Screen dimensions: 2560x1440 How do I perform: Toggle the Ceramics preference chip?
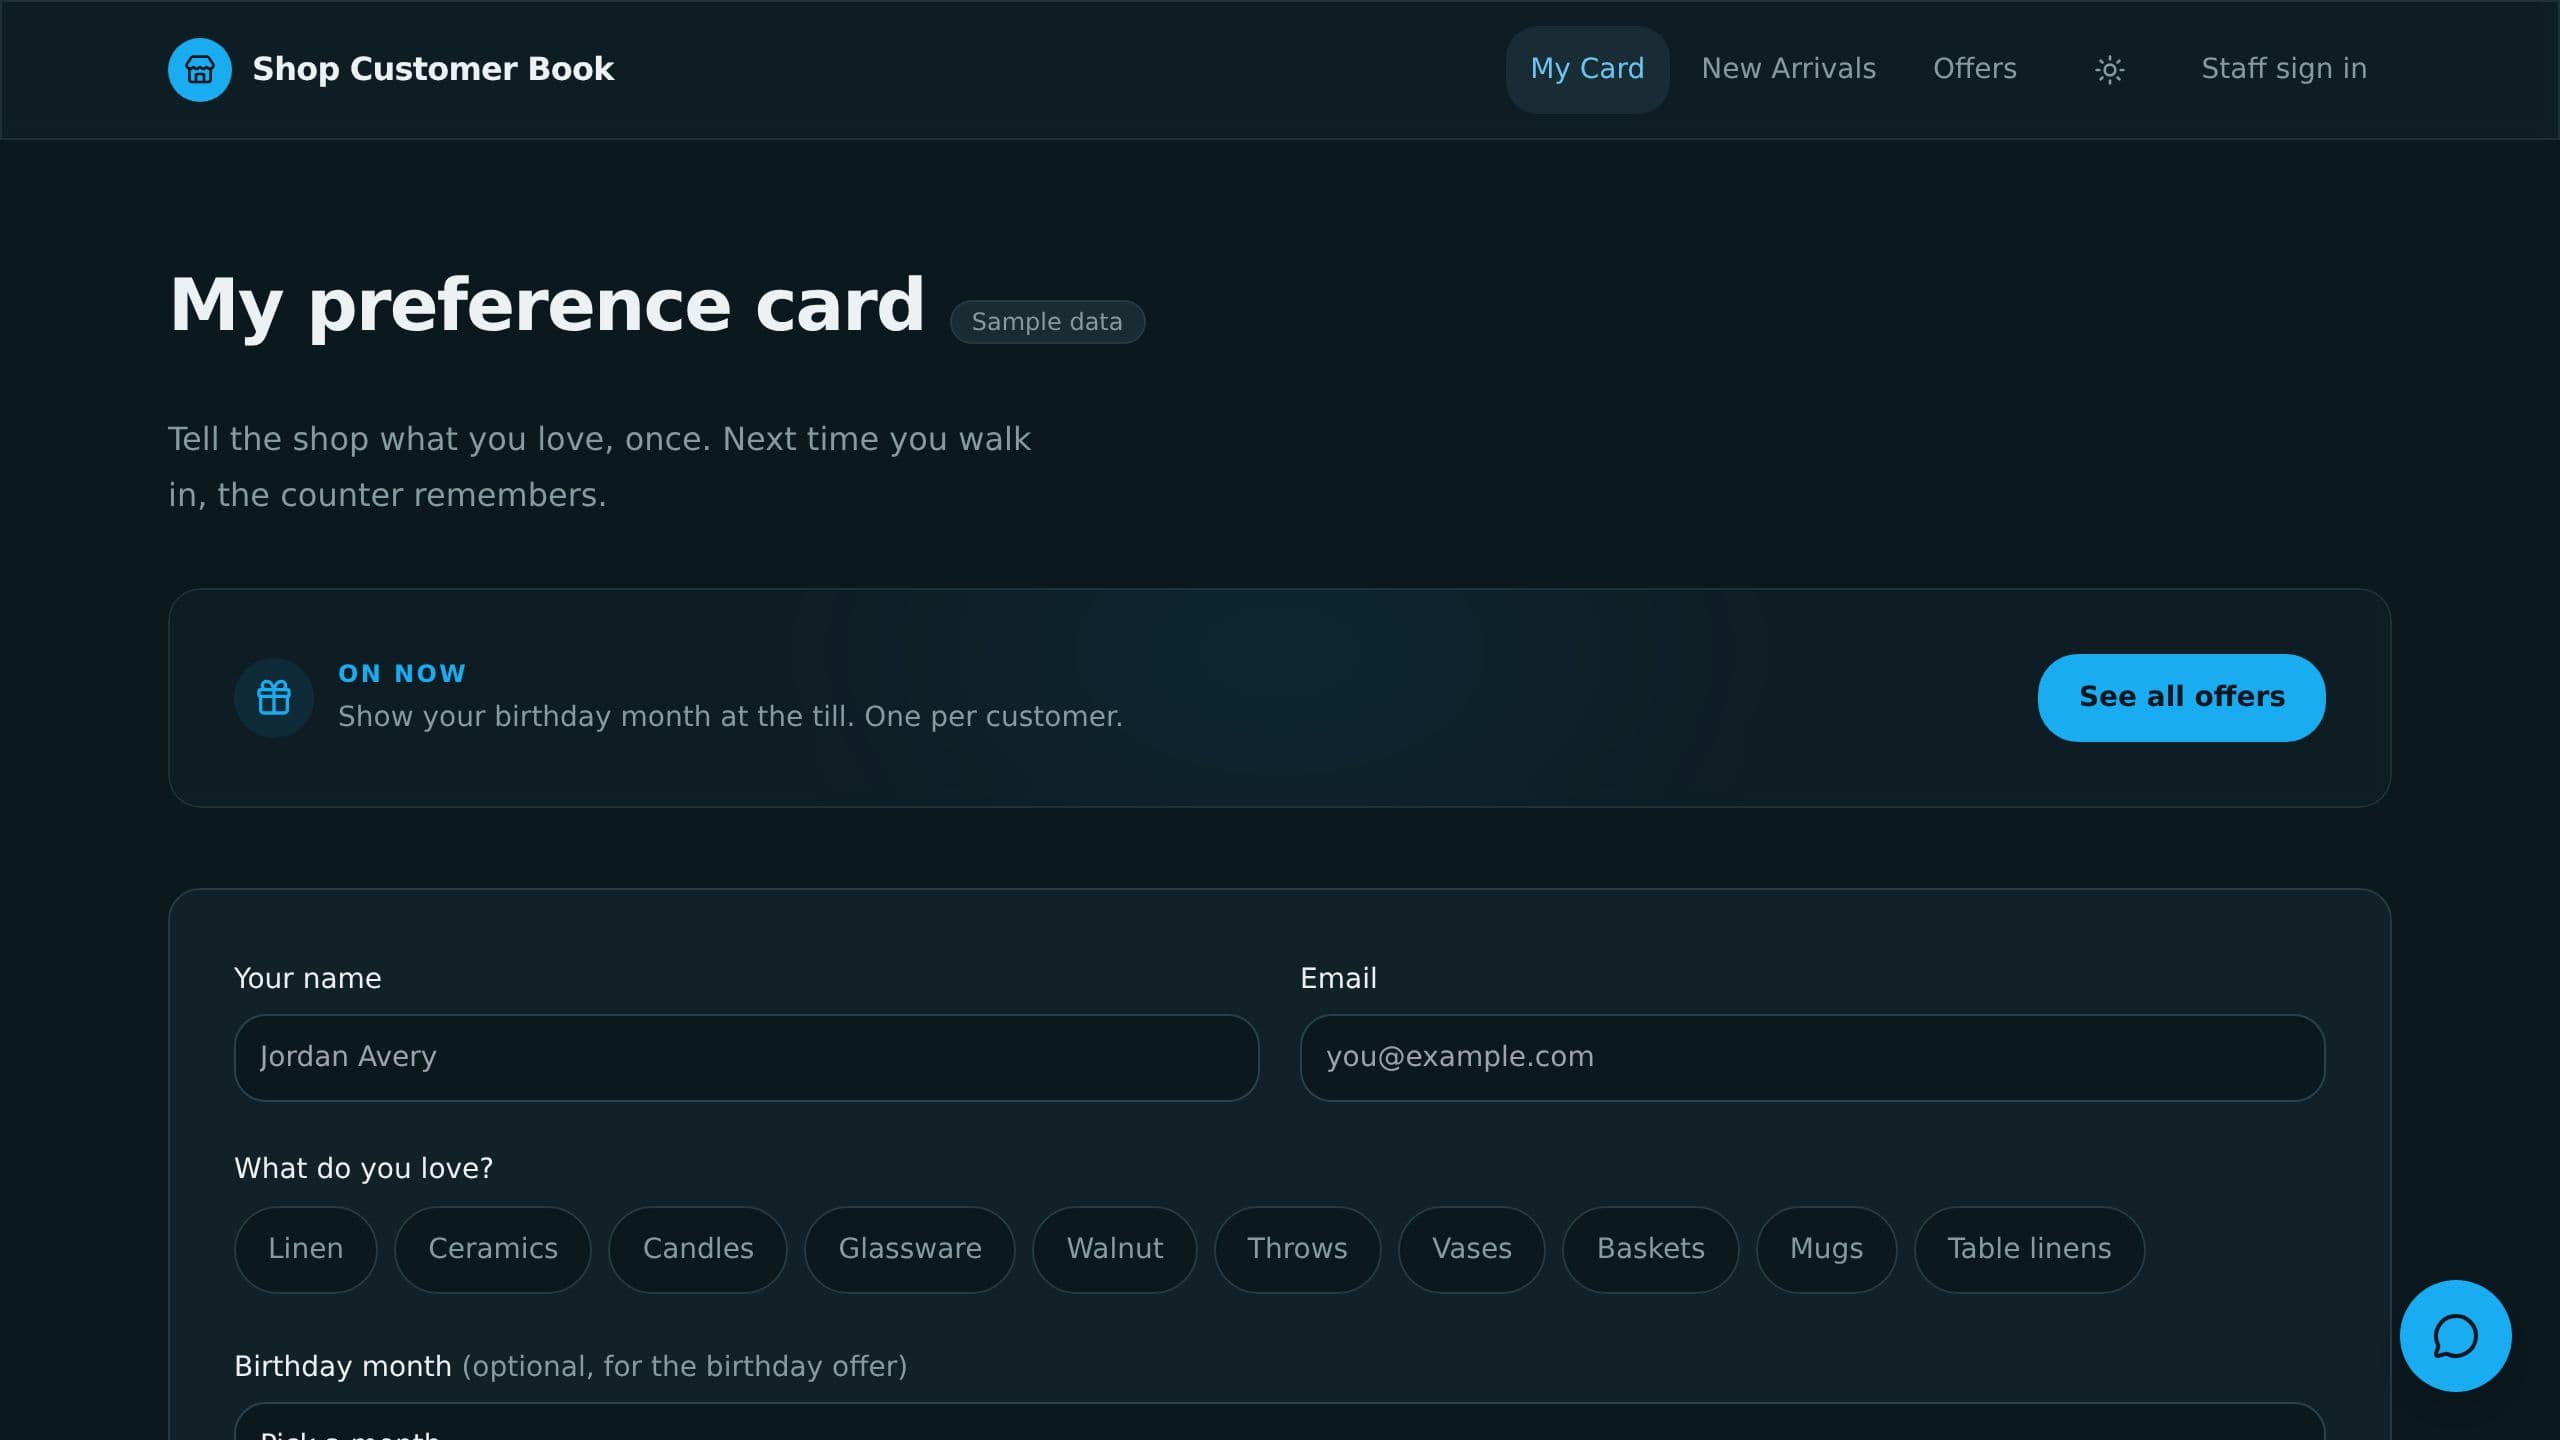point(493,1249)
